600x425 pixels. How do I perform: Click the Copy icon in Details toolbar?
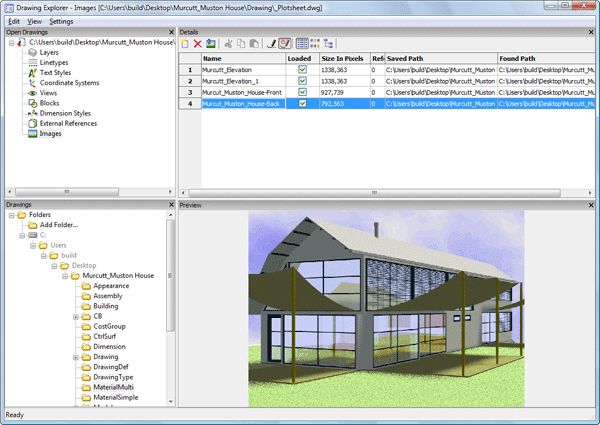(242, 44)
